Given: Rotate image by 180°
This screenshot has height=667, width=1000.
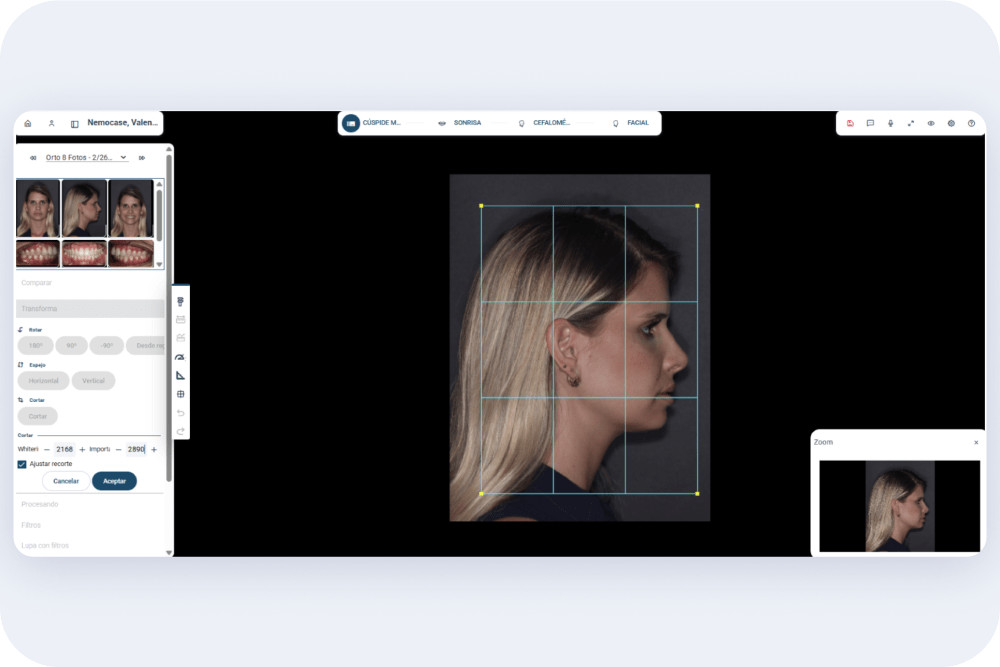Looking at the screenshot, I should pyautogui.click(x=36, y=346).
